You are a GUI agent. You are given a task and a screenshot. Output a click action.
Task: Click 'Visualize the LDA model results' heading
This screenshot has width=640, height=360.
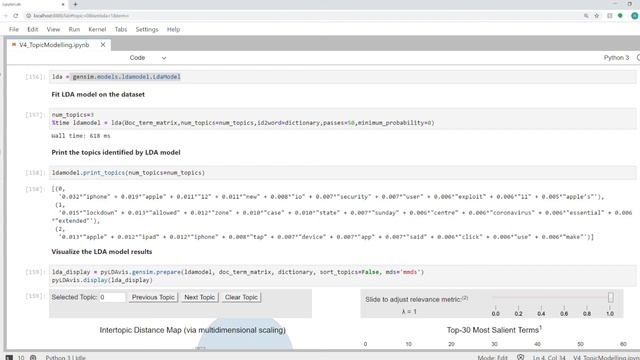pos(102,252)
